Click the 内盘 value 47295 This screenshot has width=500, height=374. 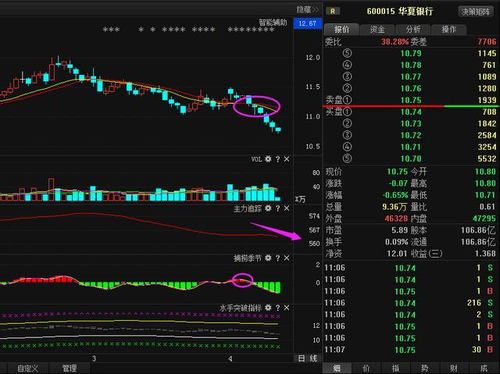[484, 218]
